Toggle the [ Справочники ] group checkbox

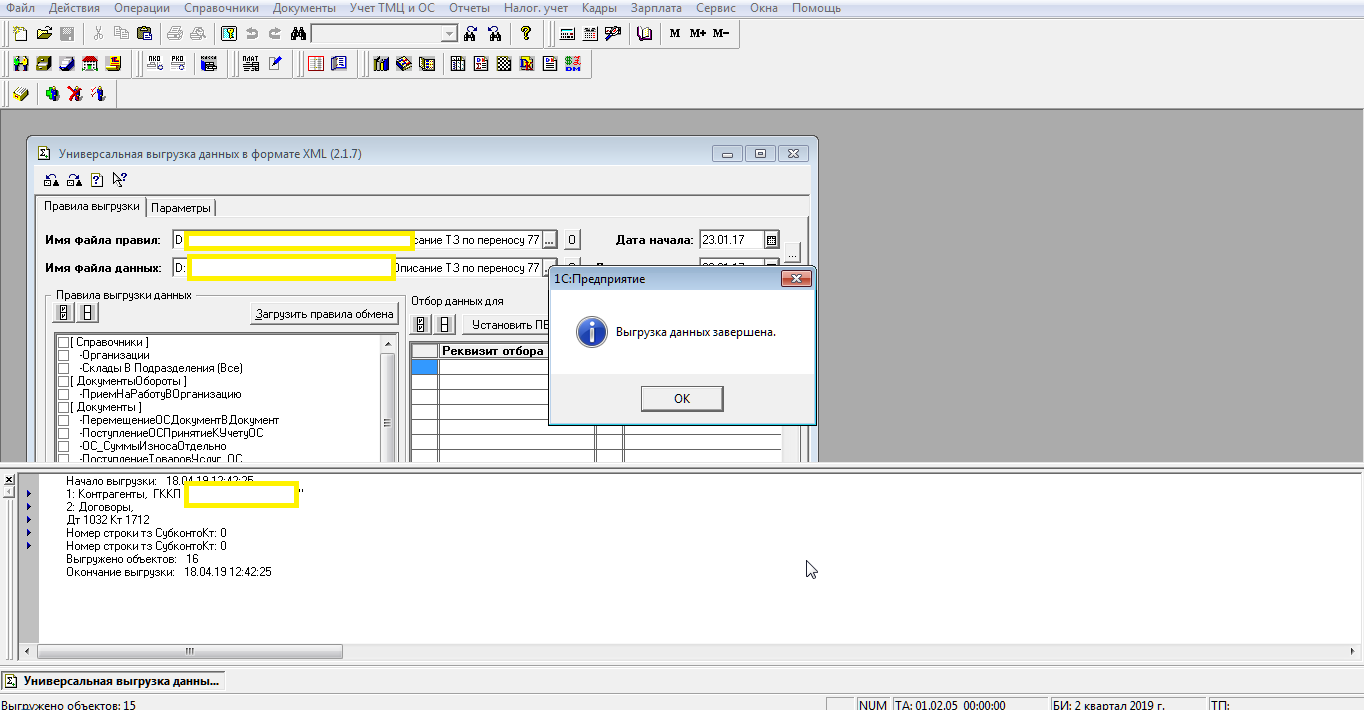[64, 342]
